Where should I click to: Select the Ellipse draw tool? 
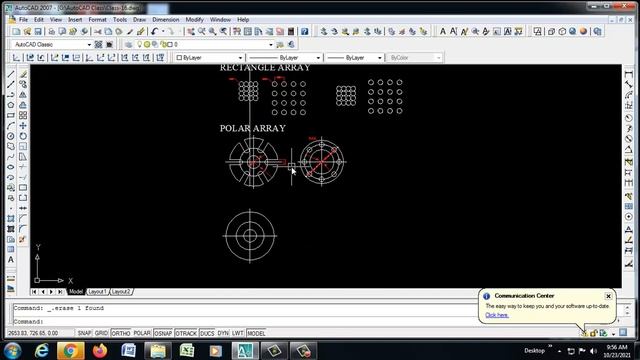11,167
